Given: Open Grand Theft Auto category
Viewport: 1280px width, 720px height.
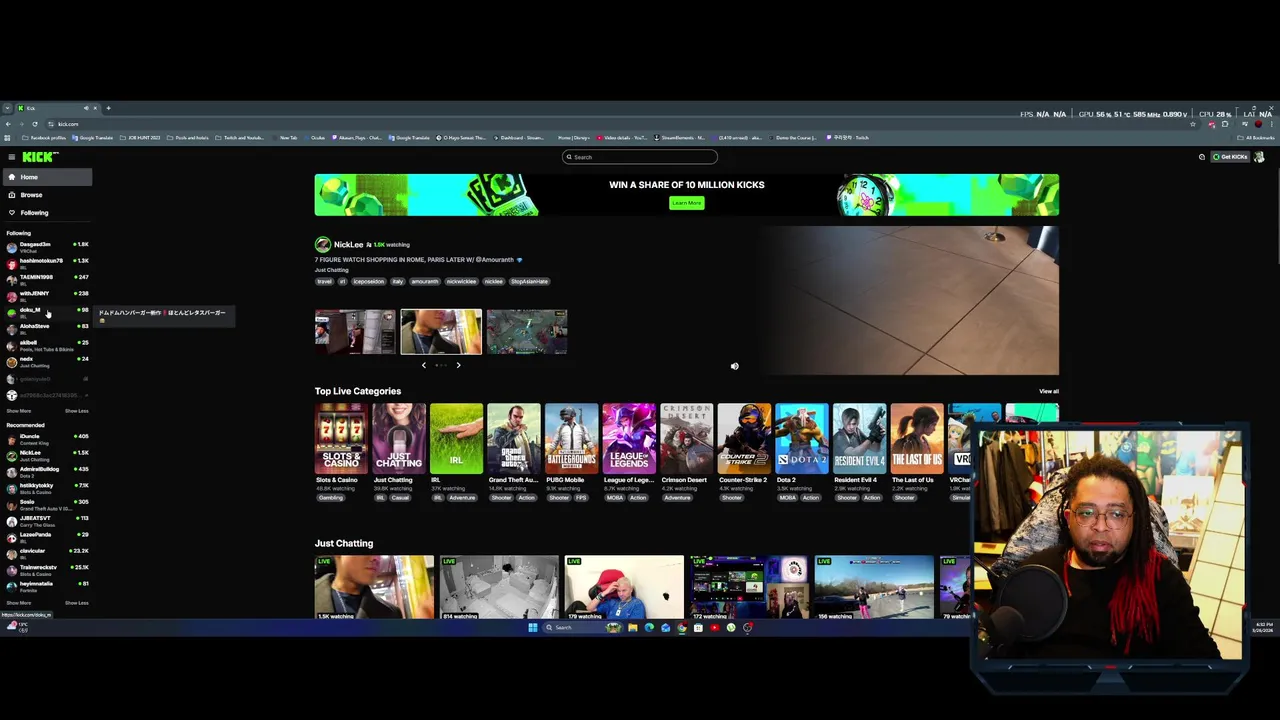Looking at the screenshot, I should click(x=514, y=438).
